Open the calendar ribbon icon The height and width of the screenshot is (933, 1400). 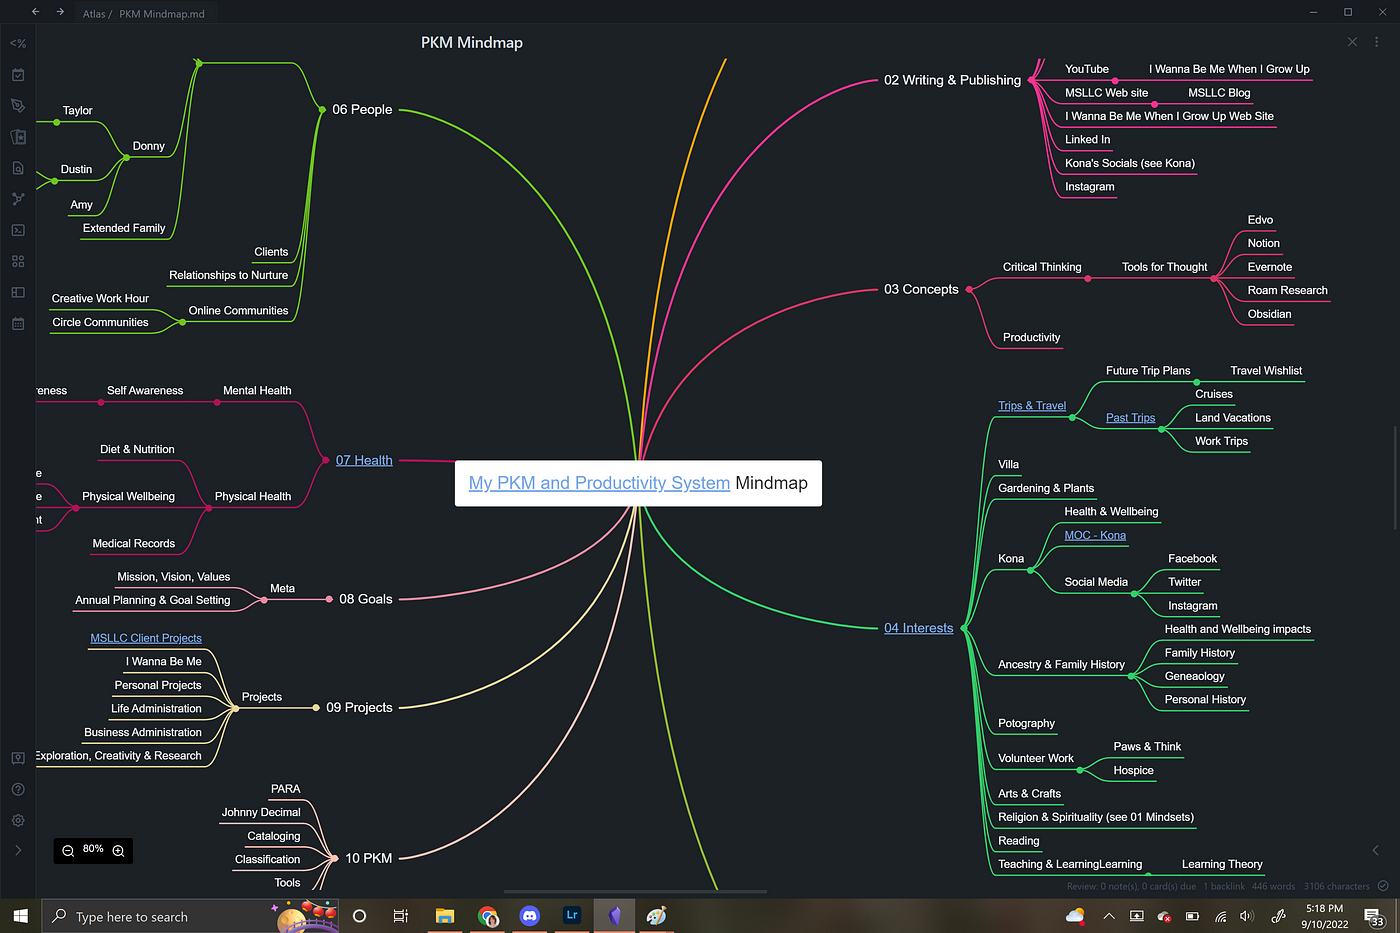point(18,323)
